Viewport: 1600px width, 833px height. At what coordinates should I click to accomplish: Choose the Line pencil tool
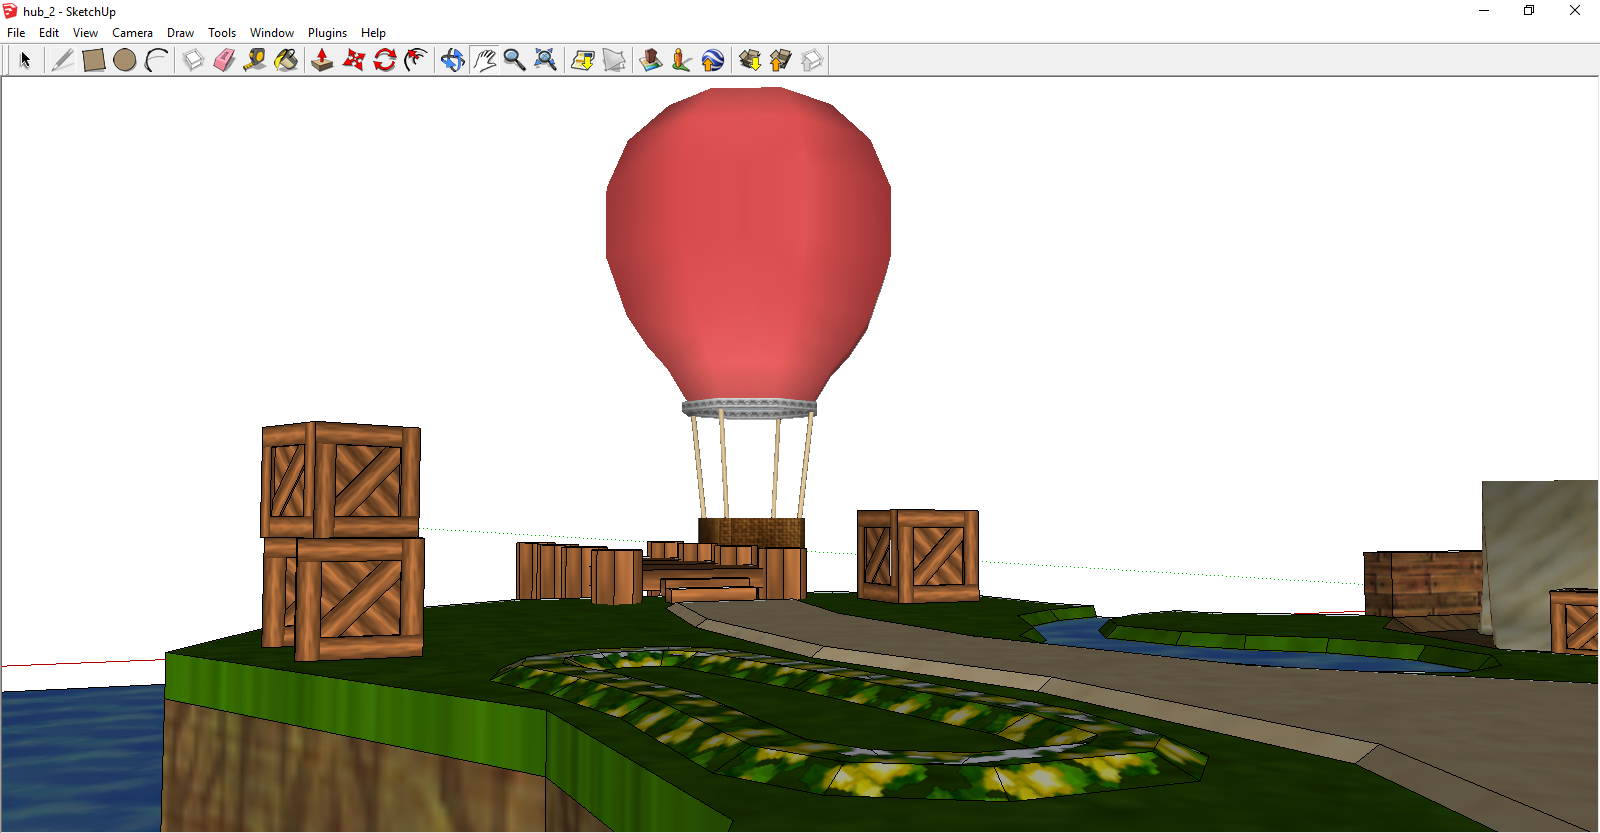(x=63, y=60)
